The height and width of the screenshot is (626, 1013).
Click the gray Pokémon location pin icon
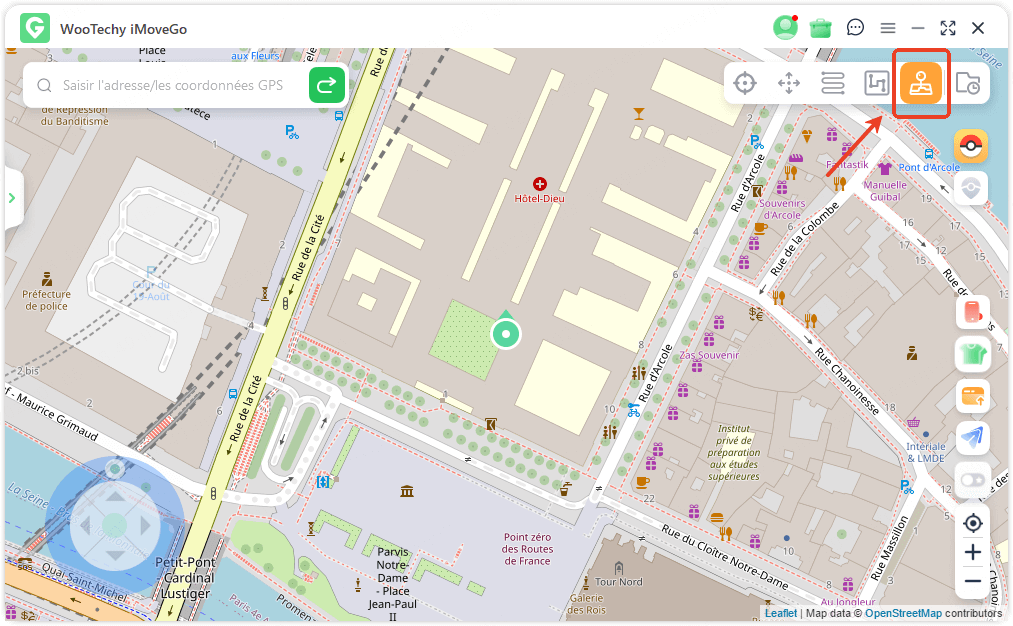point(970,188)
